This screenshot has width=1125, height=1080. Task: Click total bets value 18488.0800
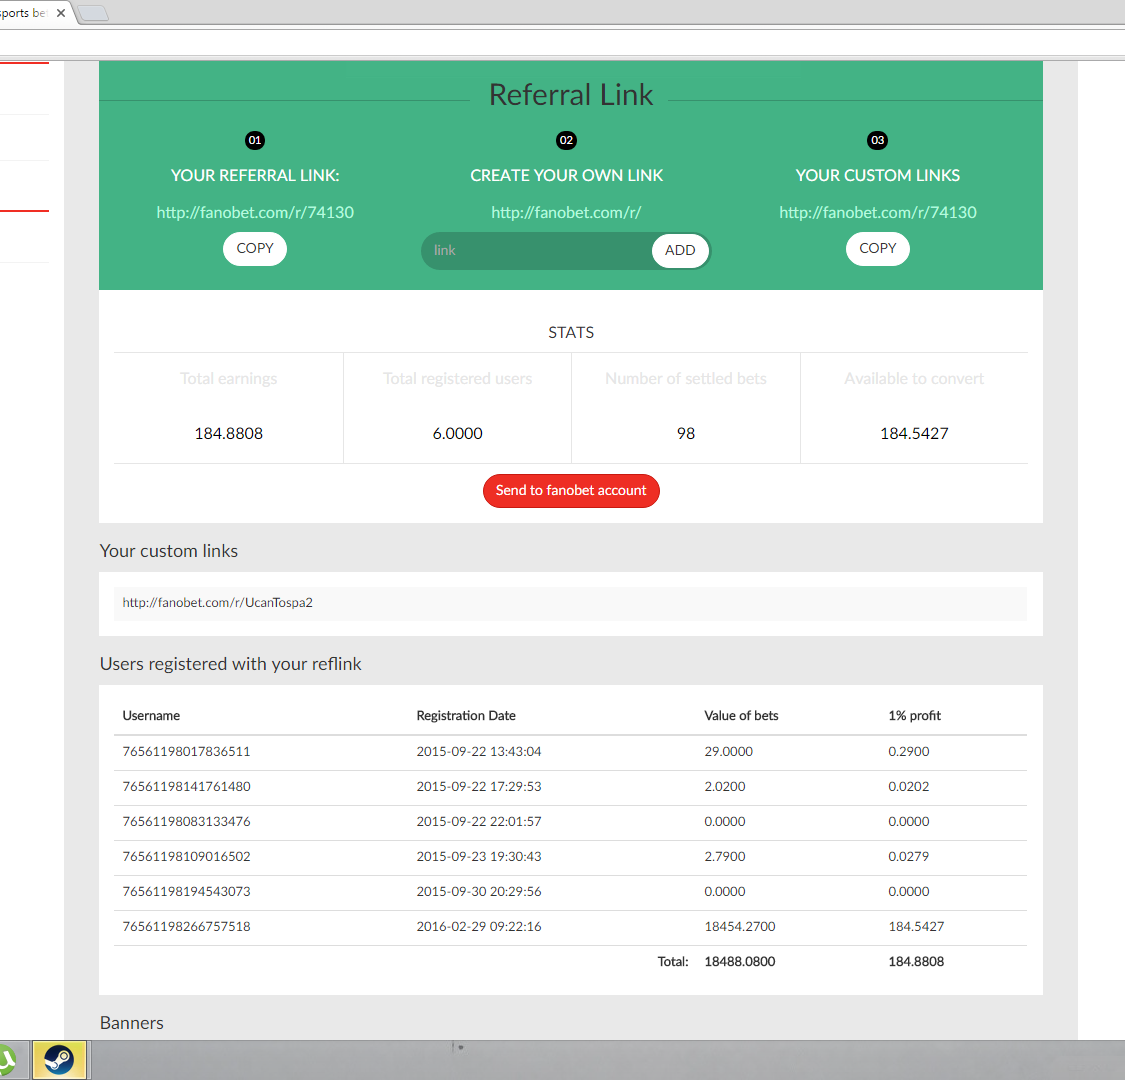(x=740, y=962)
